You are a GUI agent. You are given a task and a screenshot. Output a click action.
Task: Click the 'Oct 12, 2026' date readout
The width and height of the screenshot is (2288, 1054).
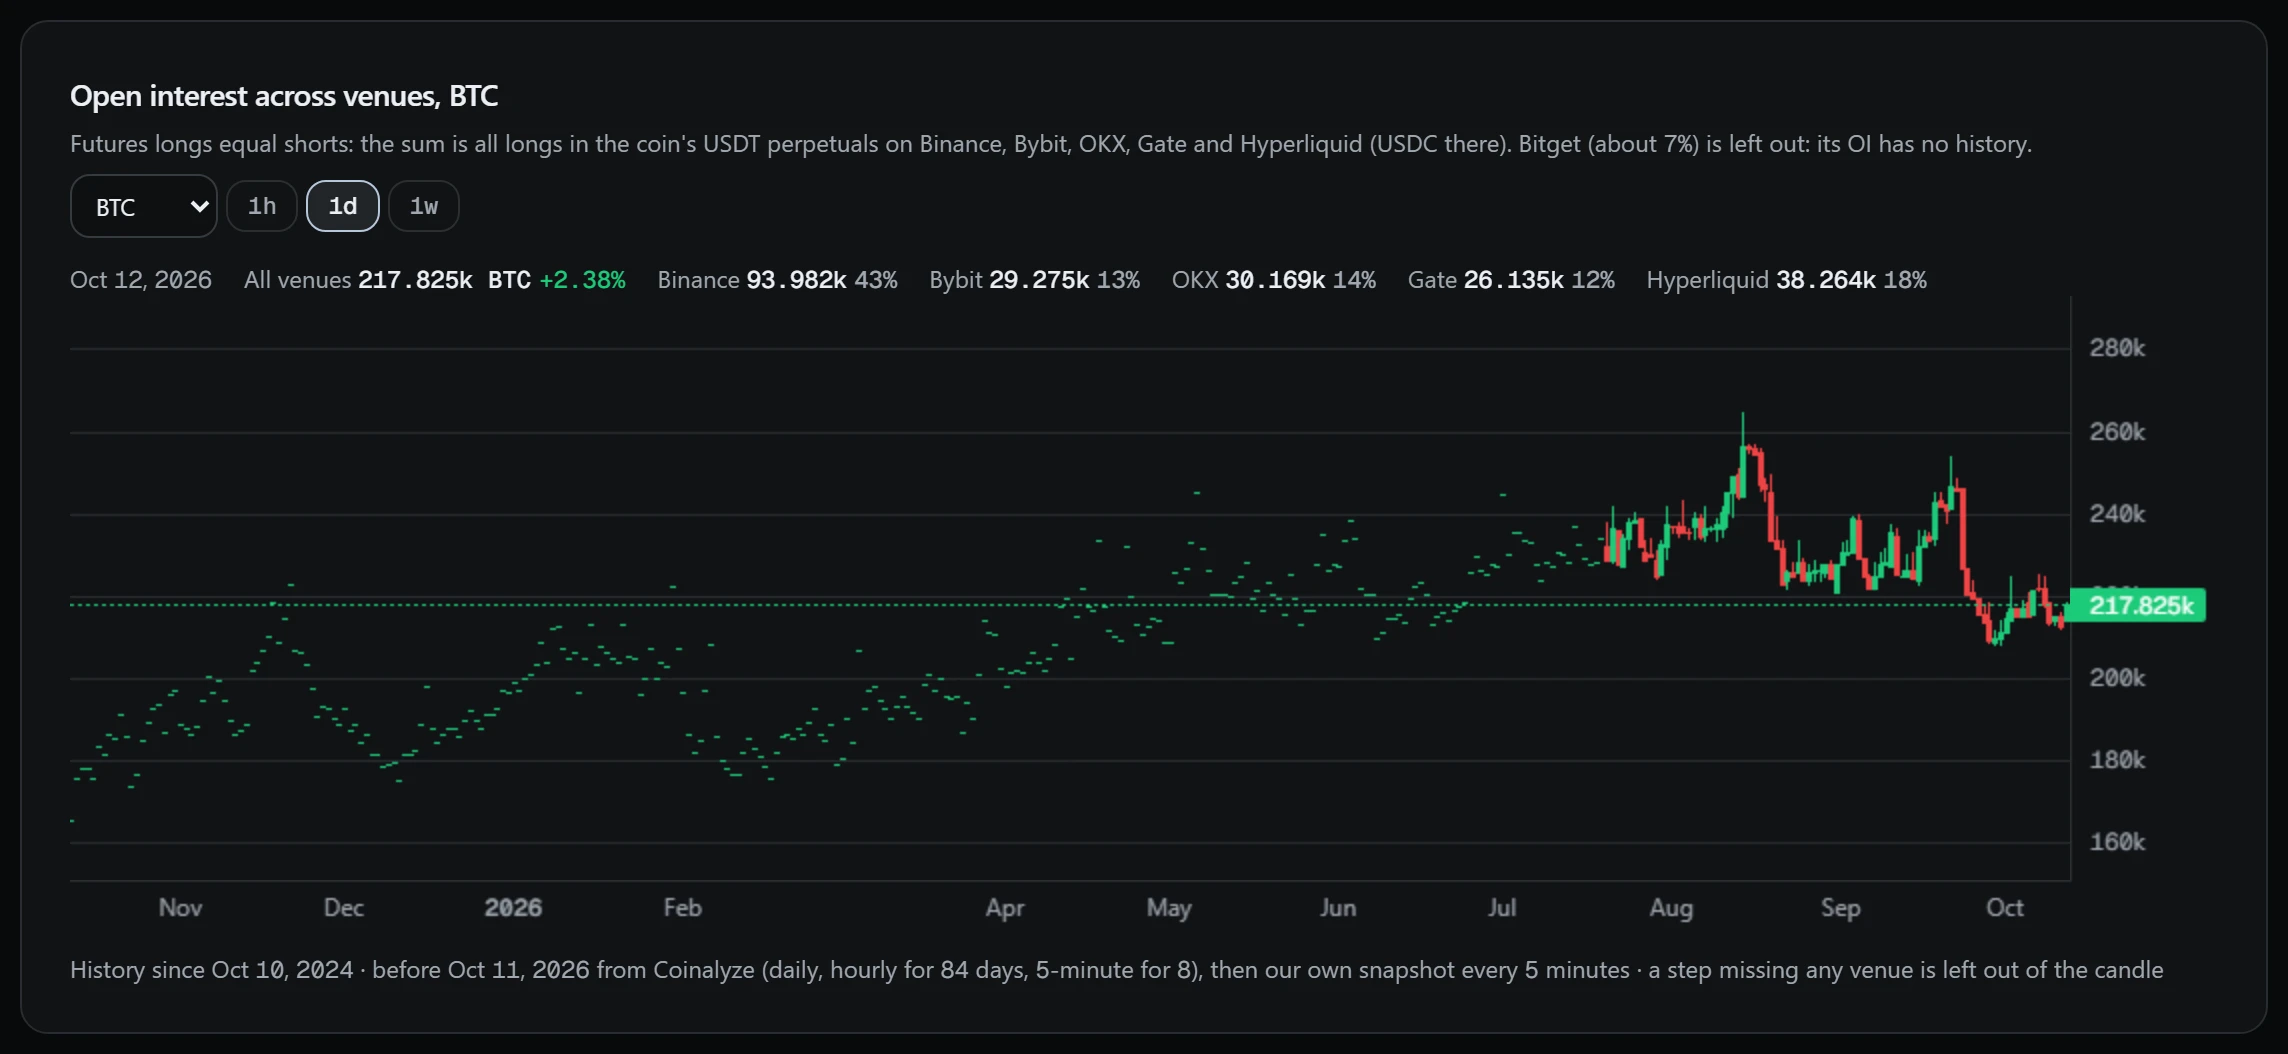click(x=141, y=280)
